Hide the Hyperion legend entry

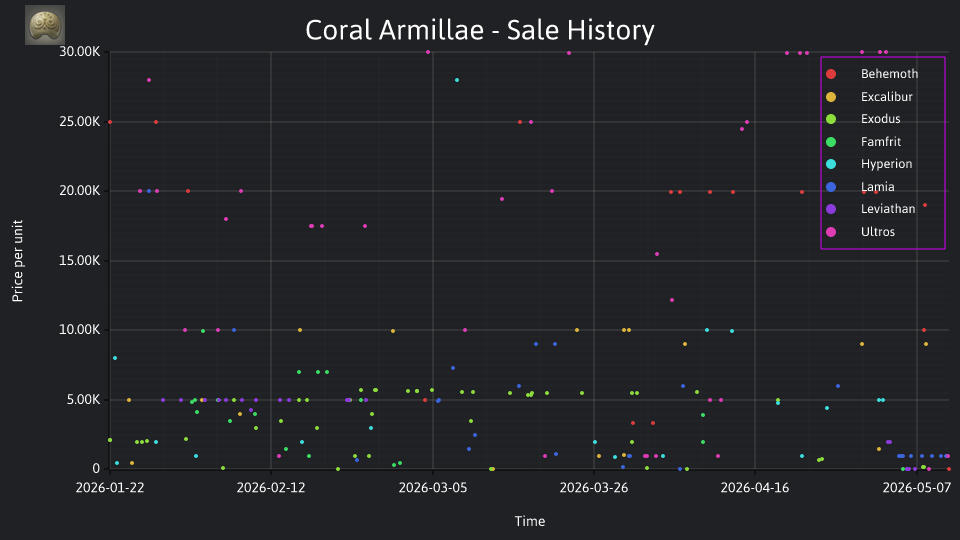[x=869, y=164]
